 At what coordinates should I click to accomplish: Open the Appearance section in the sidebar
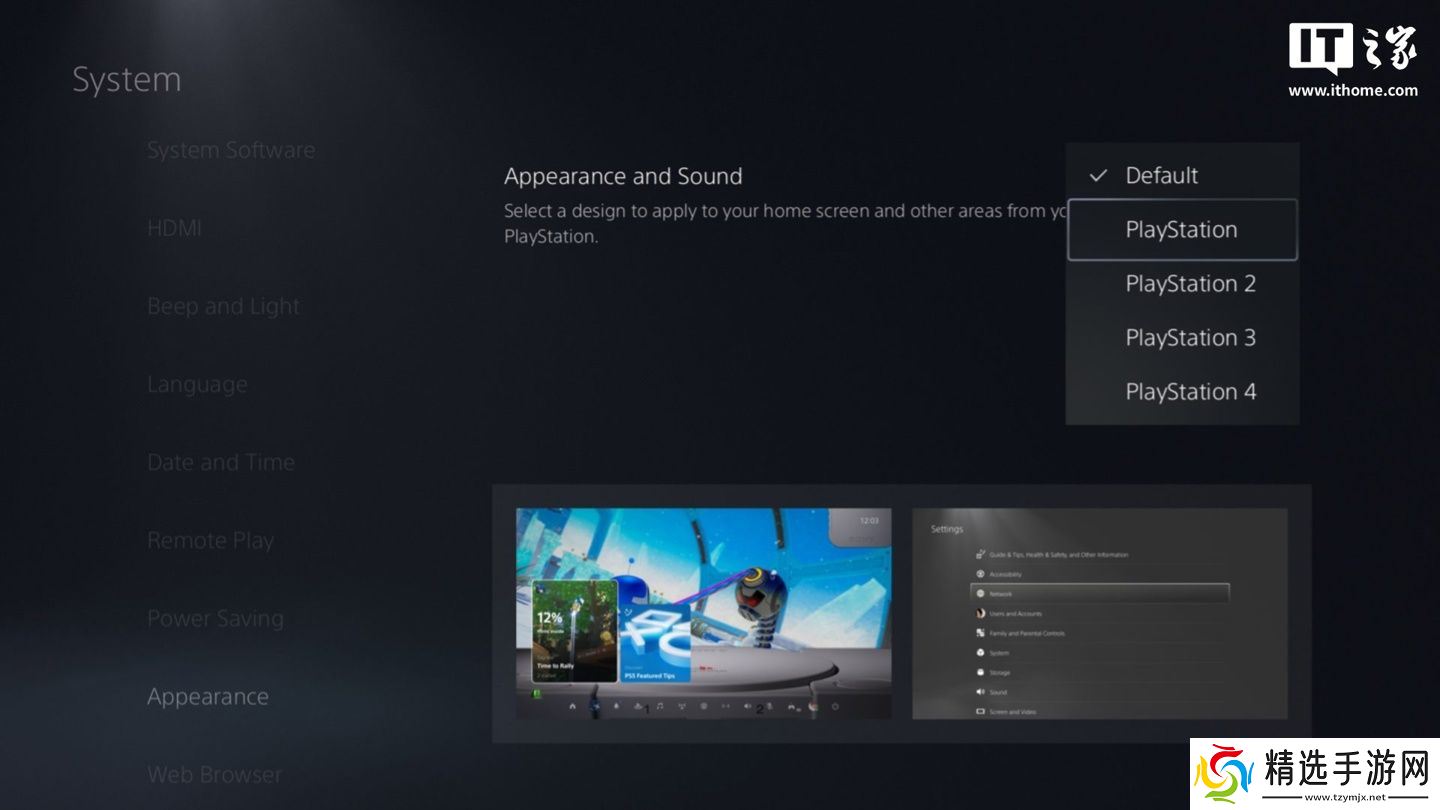click(x=208, y=697)
